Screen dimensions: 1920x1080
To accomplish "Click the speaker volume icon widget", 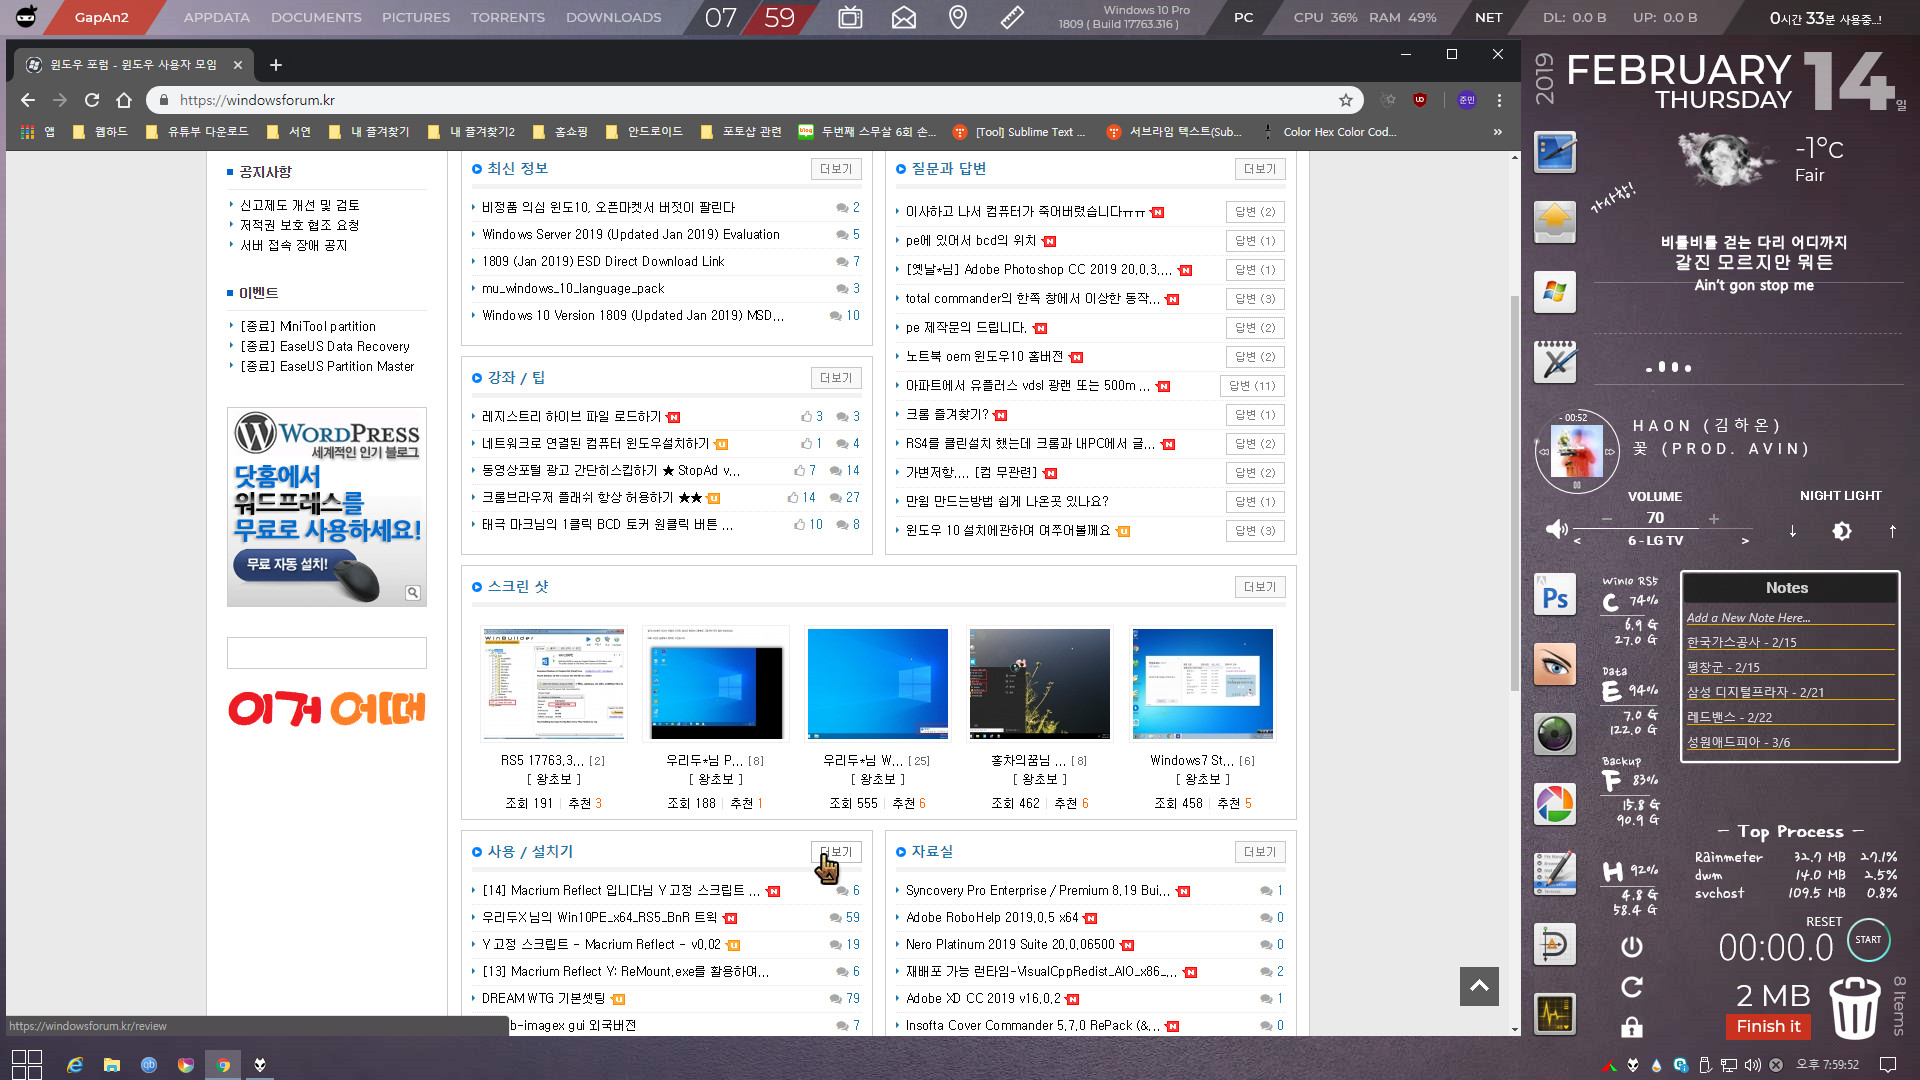I will [1556, 529].
